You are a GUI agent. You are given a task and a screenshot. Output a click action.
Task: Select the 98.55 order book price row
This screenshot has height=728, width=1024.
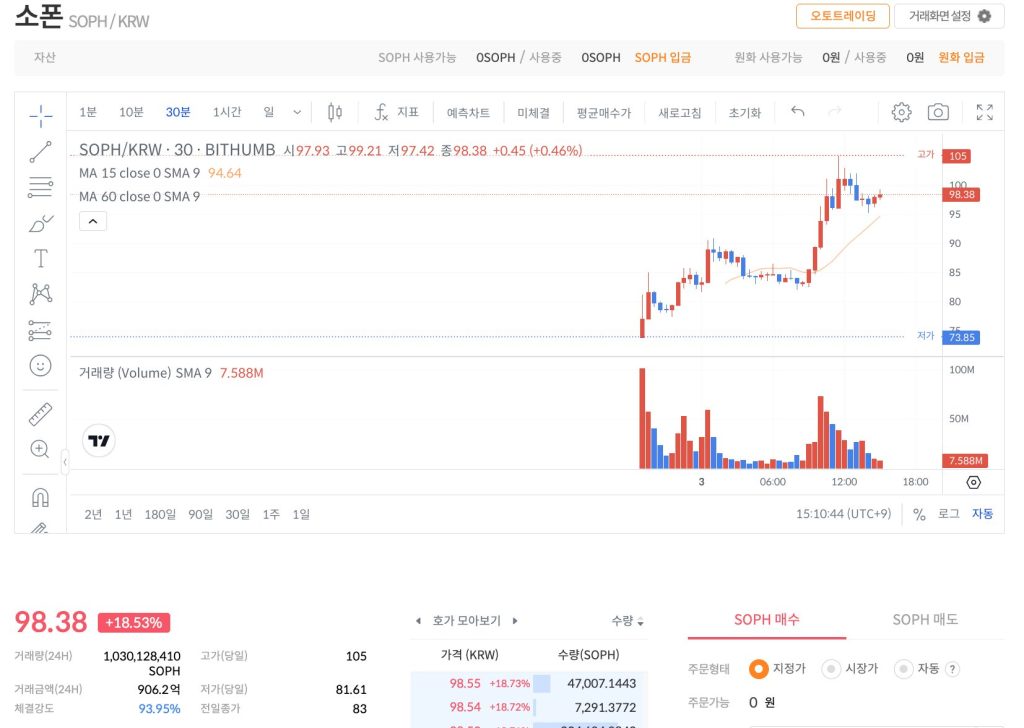tap(529, 683)
